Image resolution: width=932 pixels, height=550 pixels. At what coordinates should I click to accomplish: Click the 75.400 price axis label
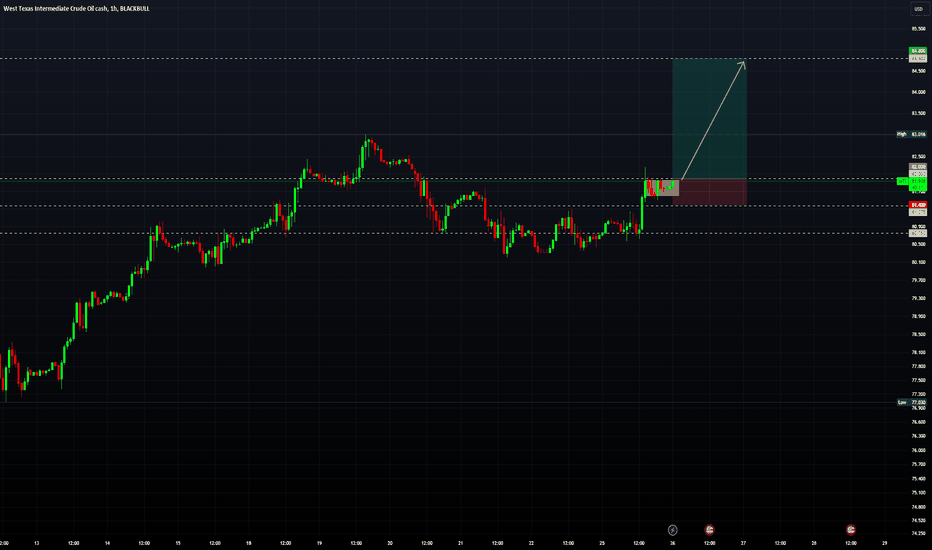(x=918, y=478)
